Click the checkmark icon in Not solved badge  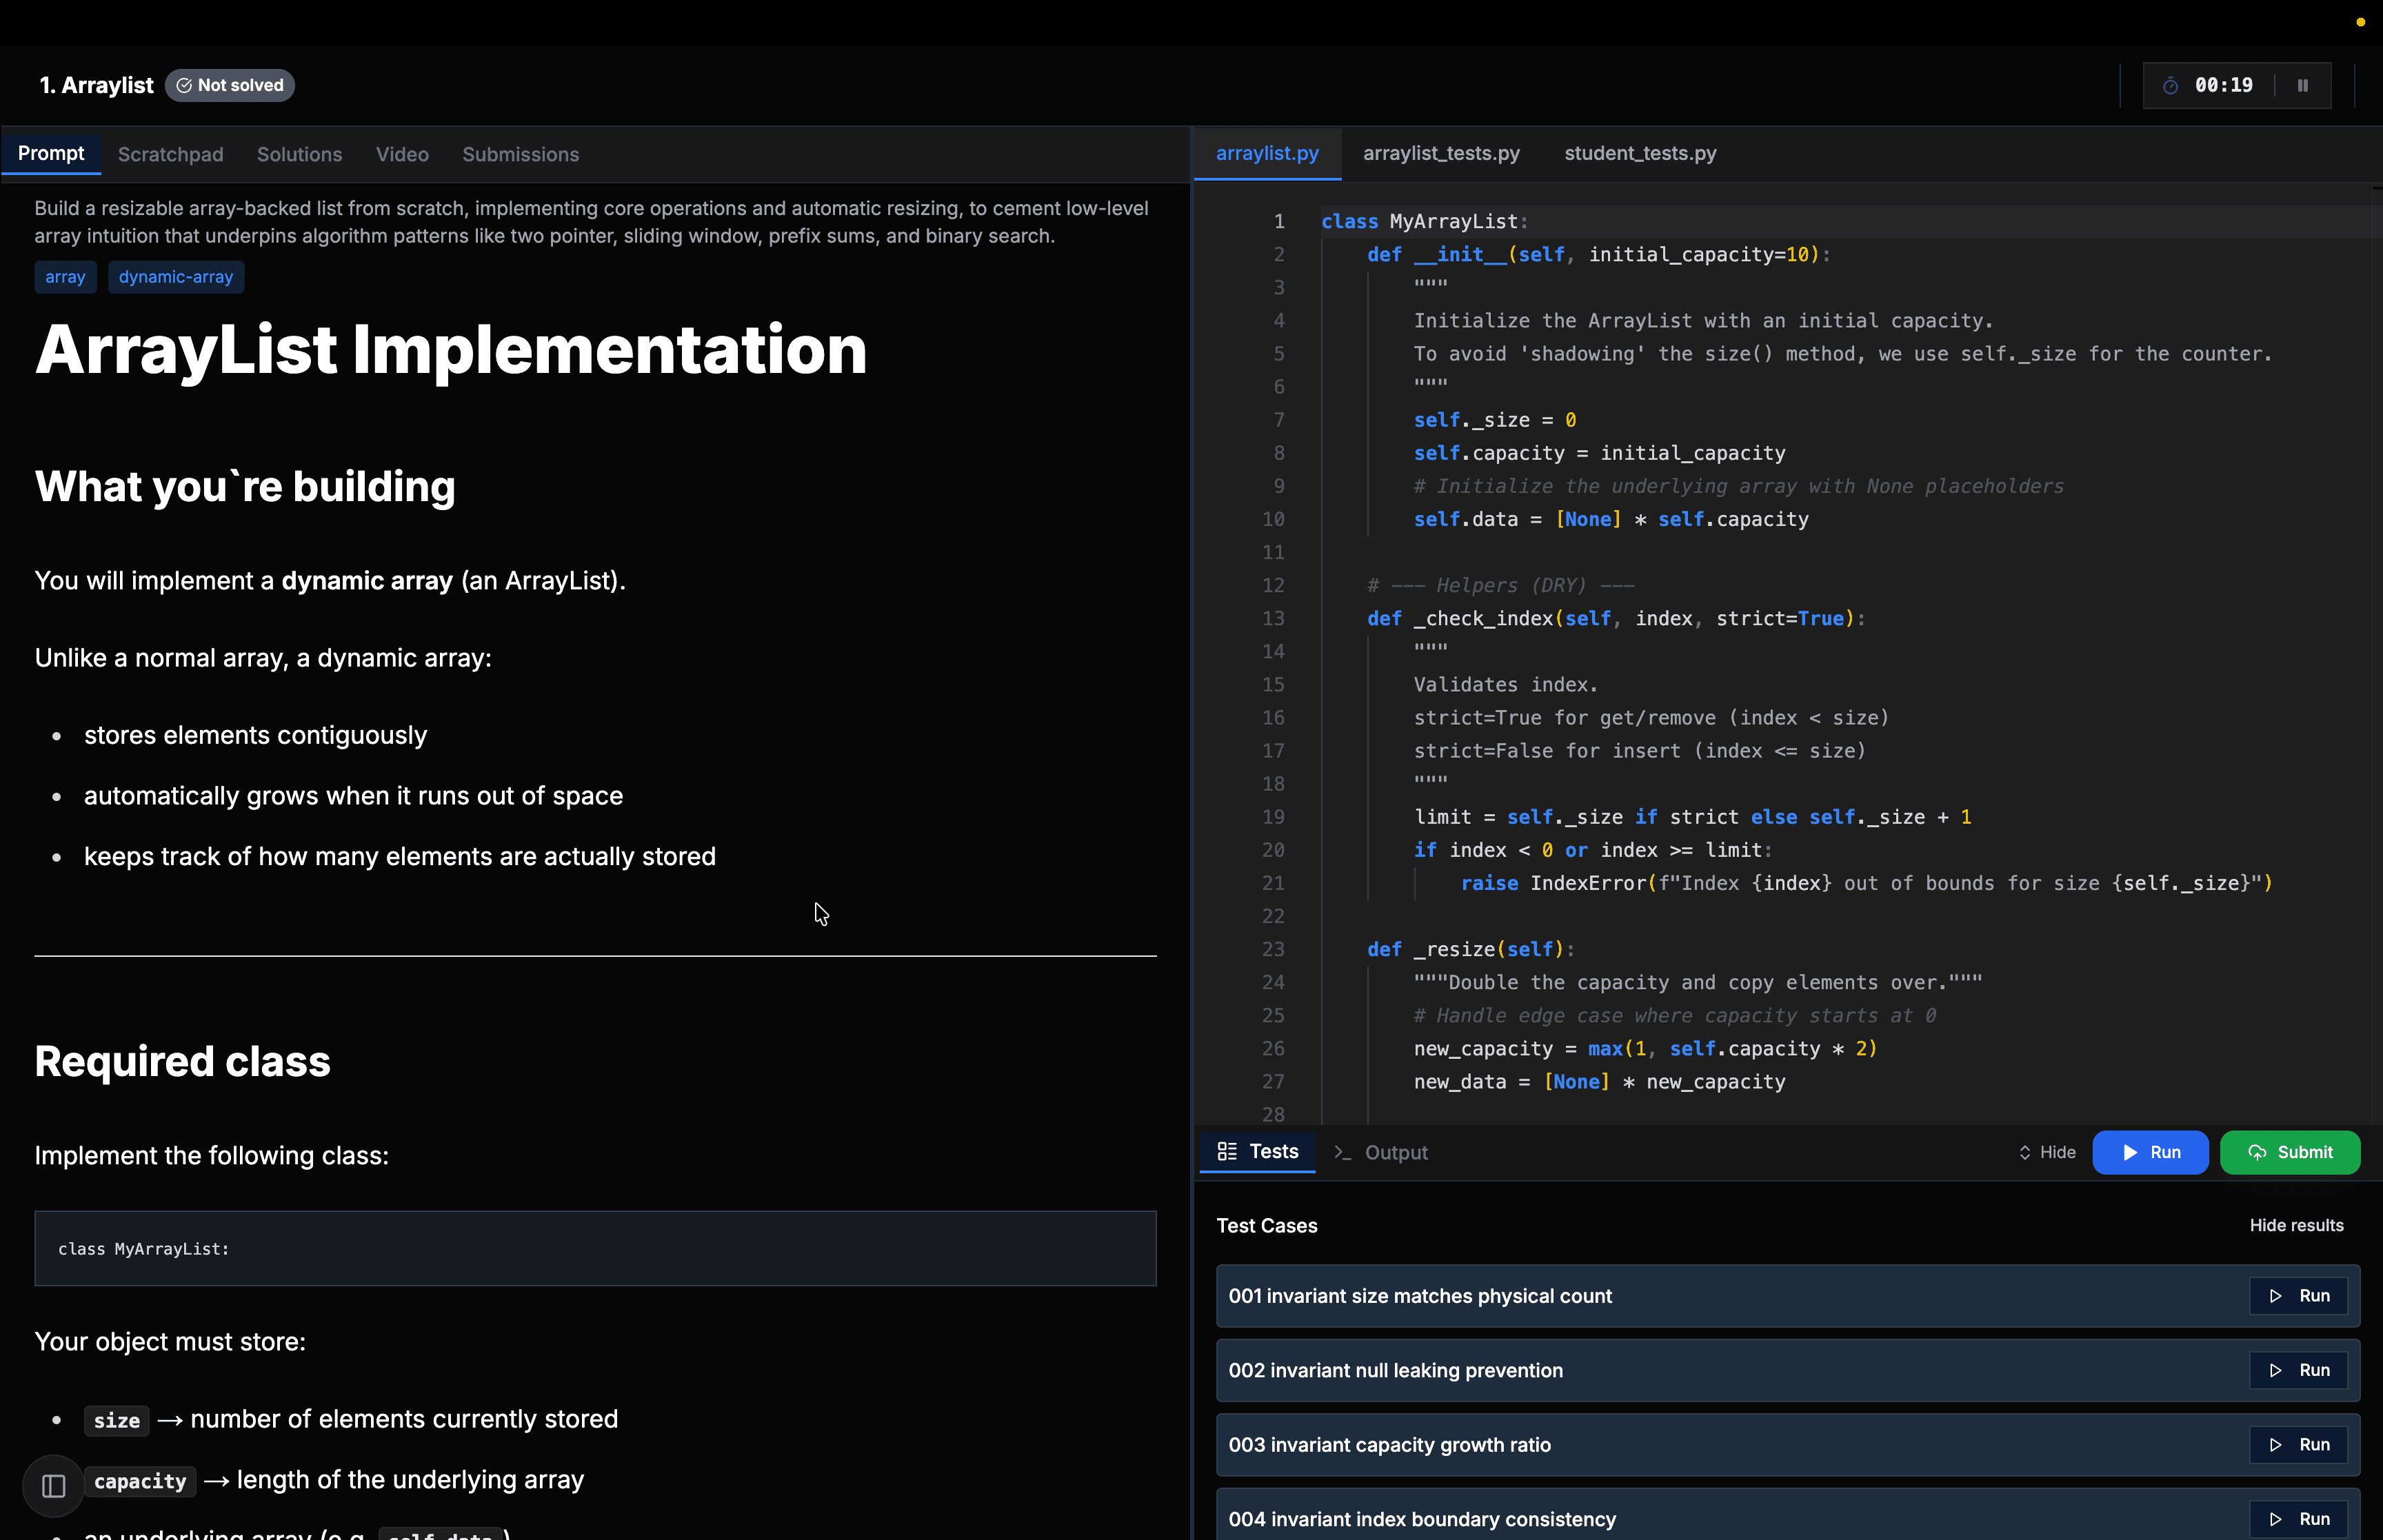tap(184, 85)
